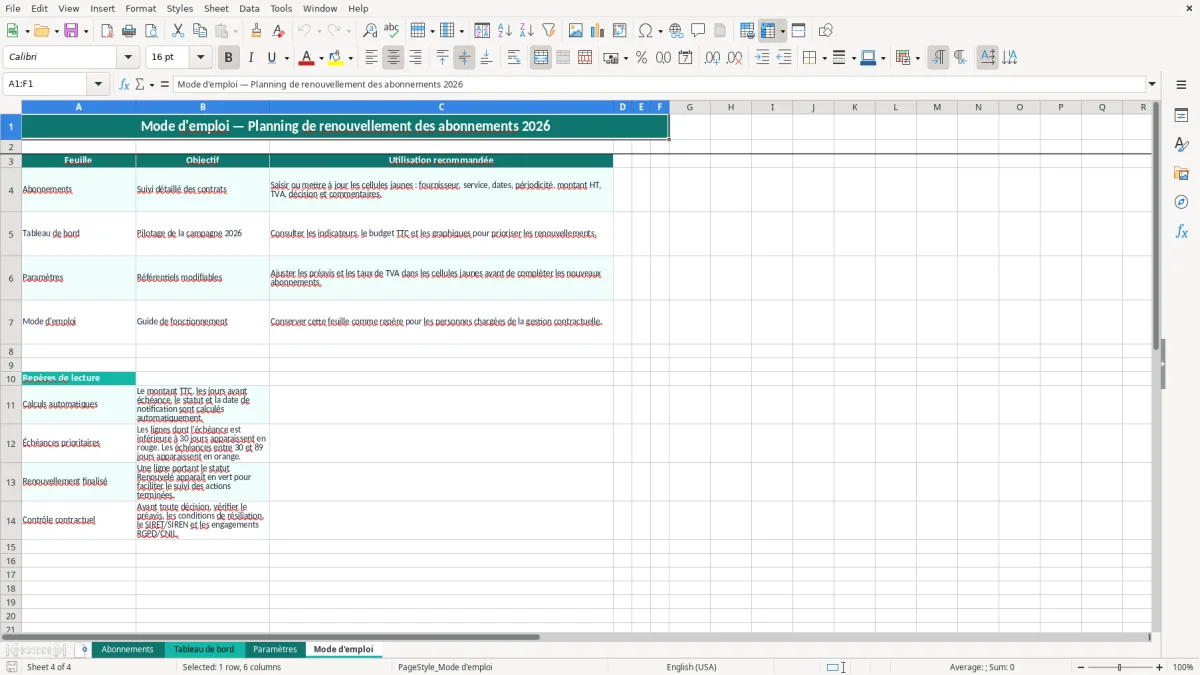This screenshot has height=675, width=1200.
Task: Click the zoom in plus button
Action: coord(1160,667)
